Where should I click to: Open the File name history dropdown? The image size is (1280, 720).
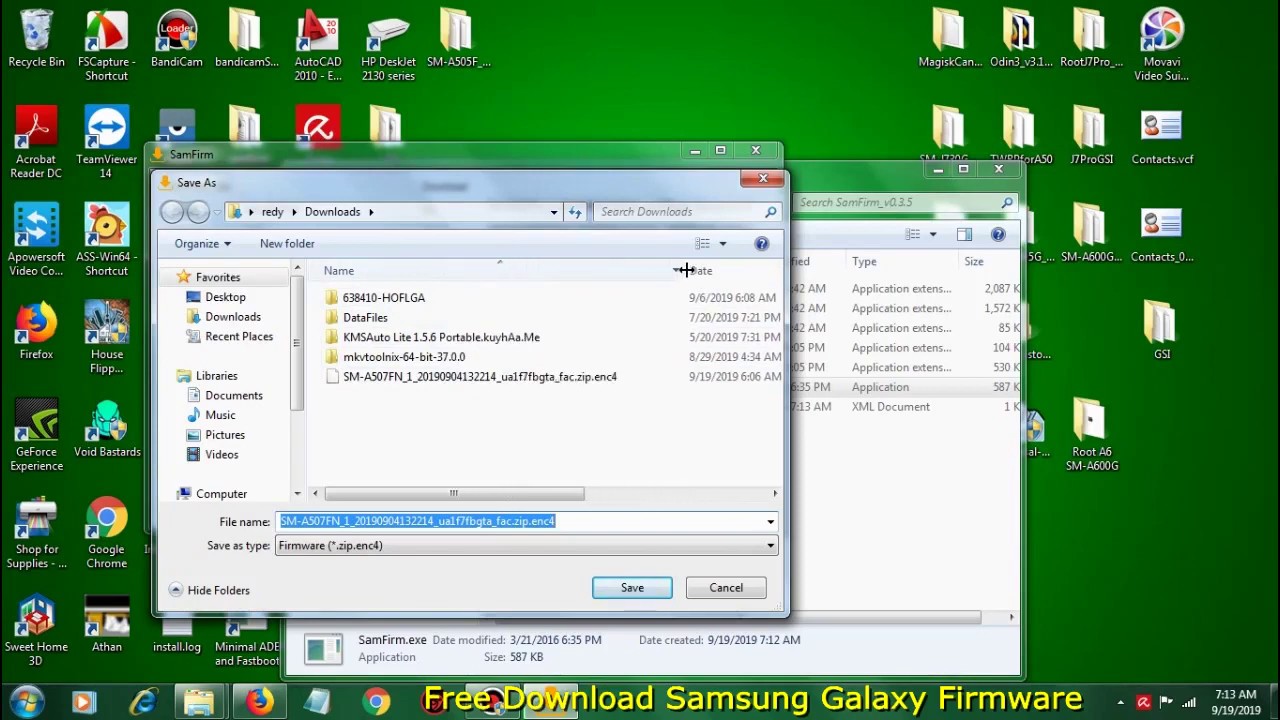[x=770, y=522]
